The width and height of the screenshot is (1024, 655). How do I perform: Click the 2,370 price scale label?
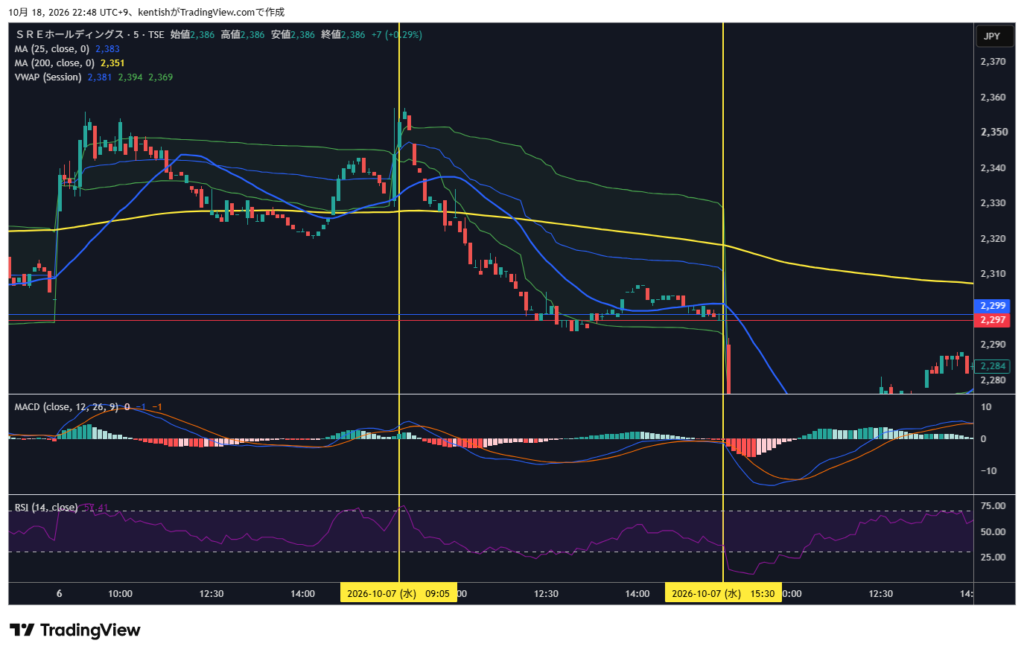pos(993,62)
